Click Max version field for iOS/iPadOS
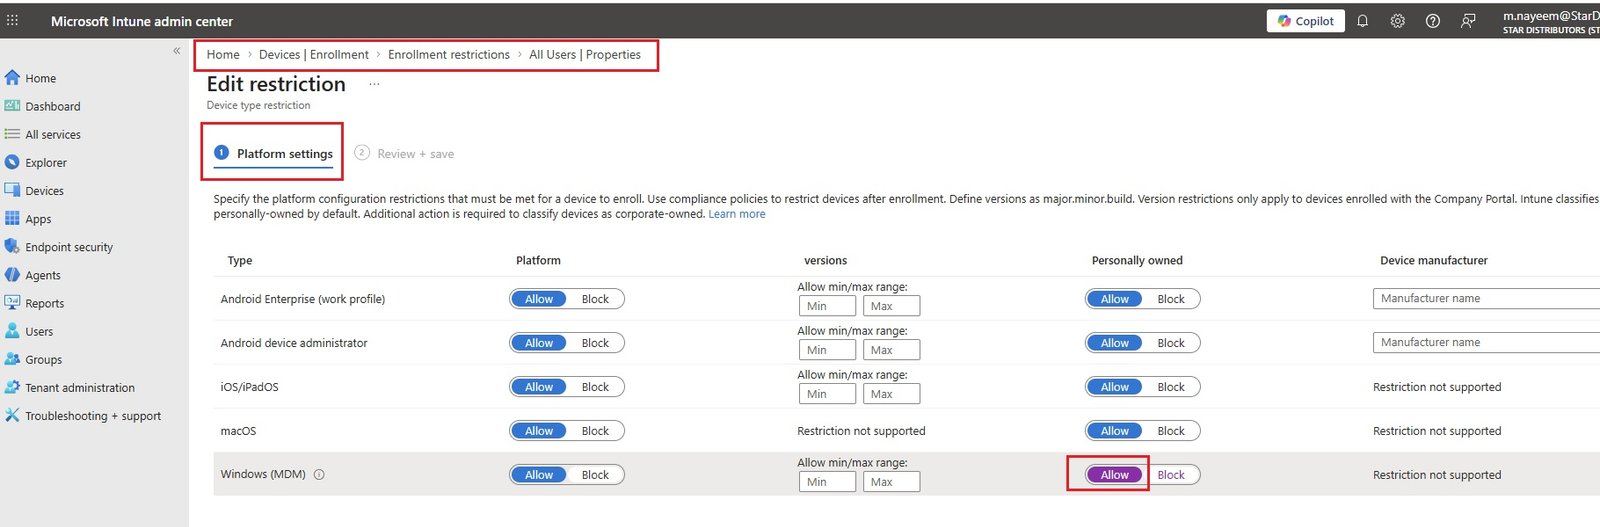1600x527 pixels. point(891,394)
